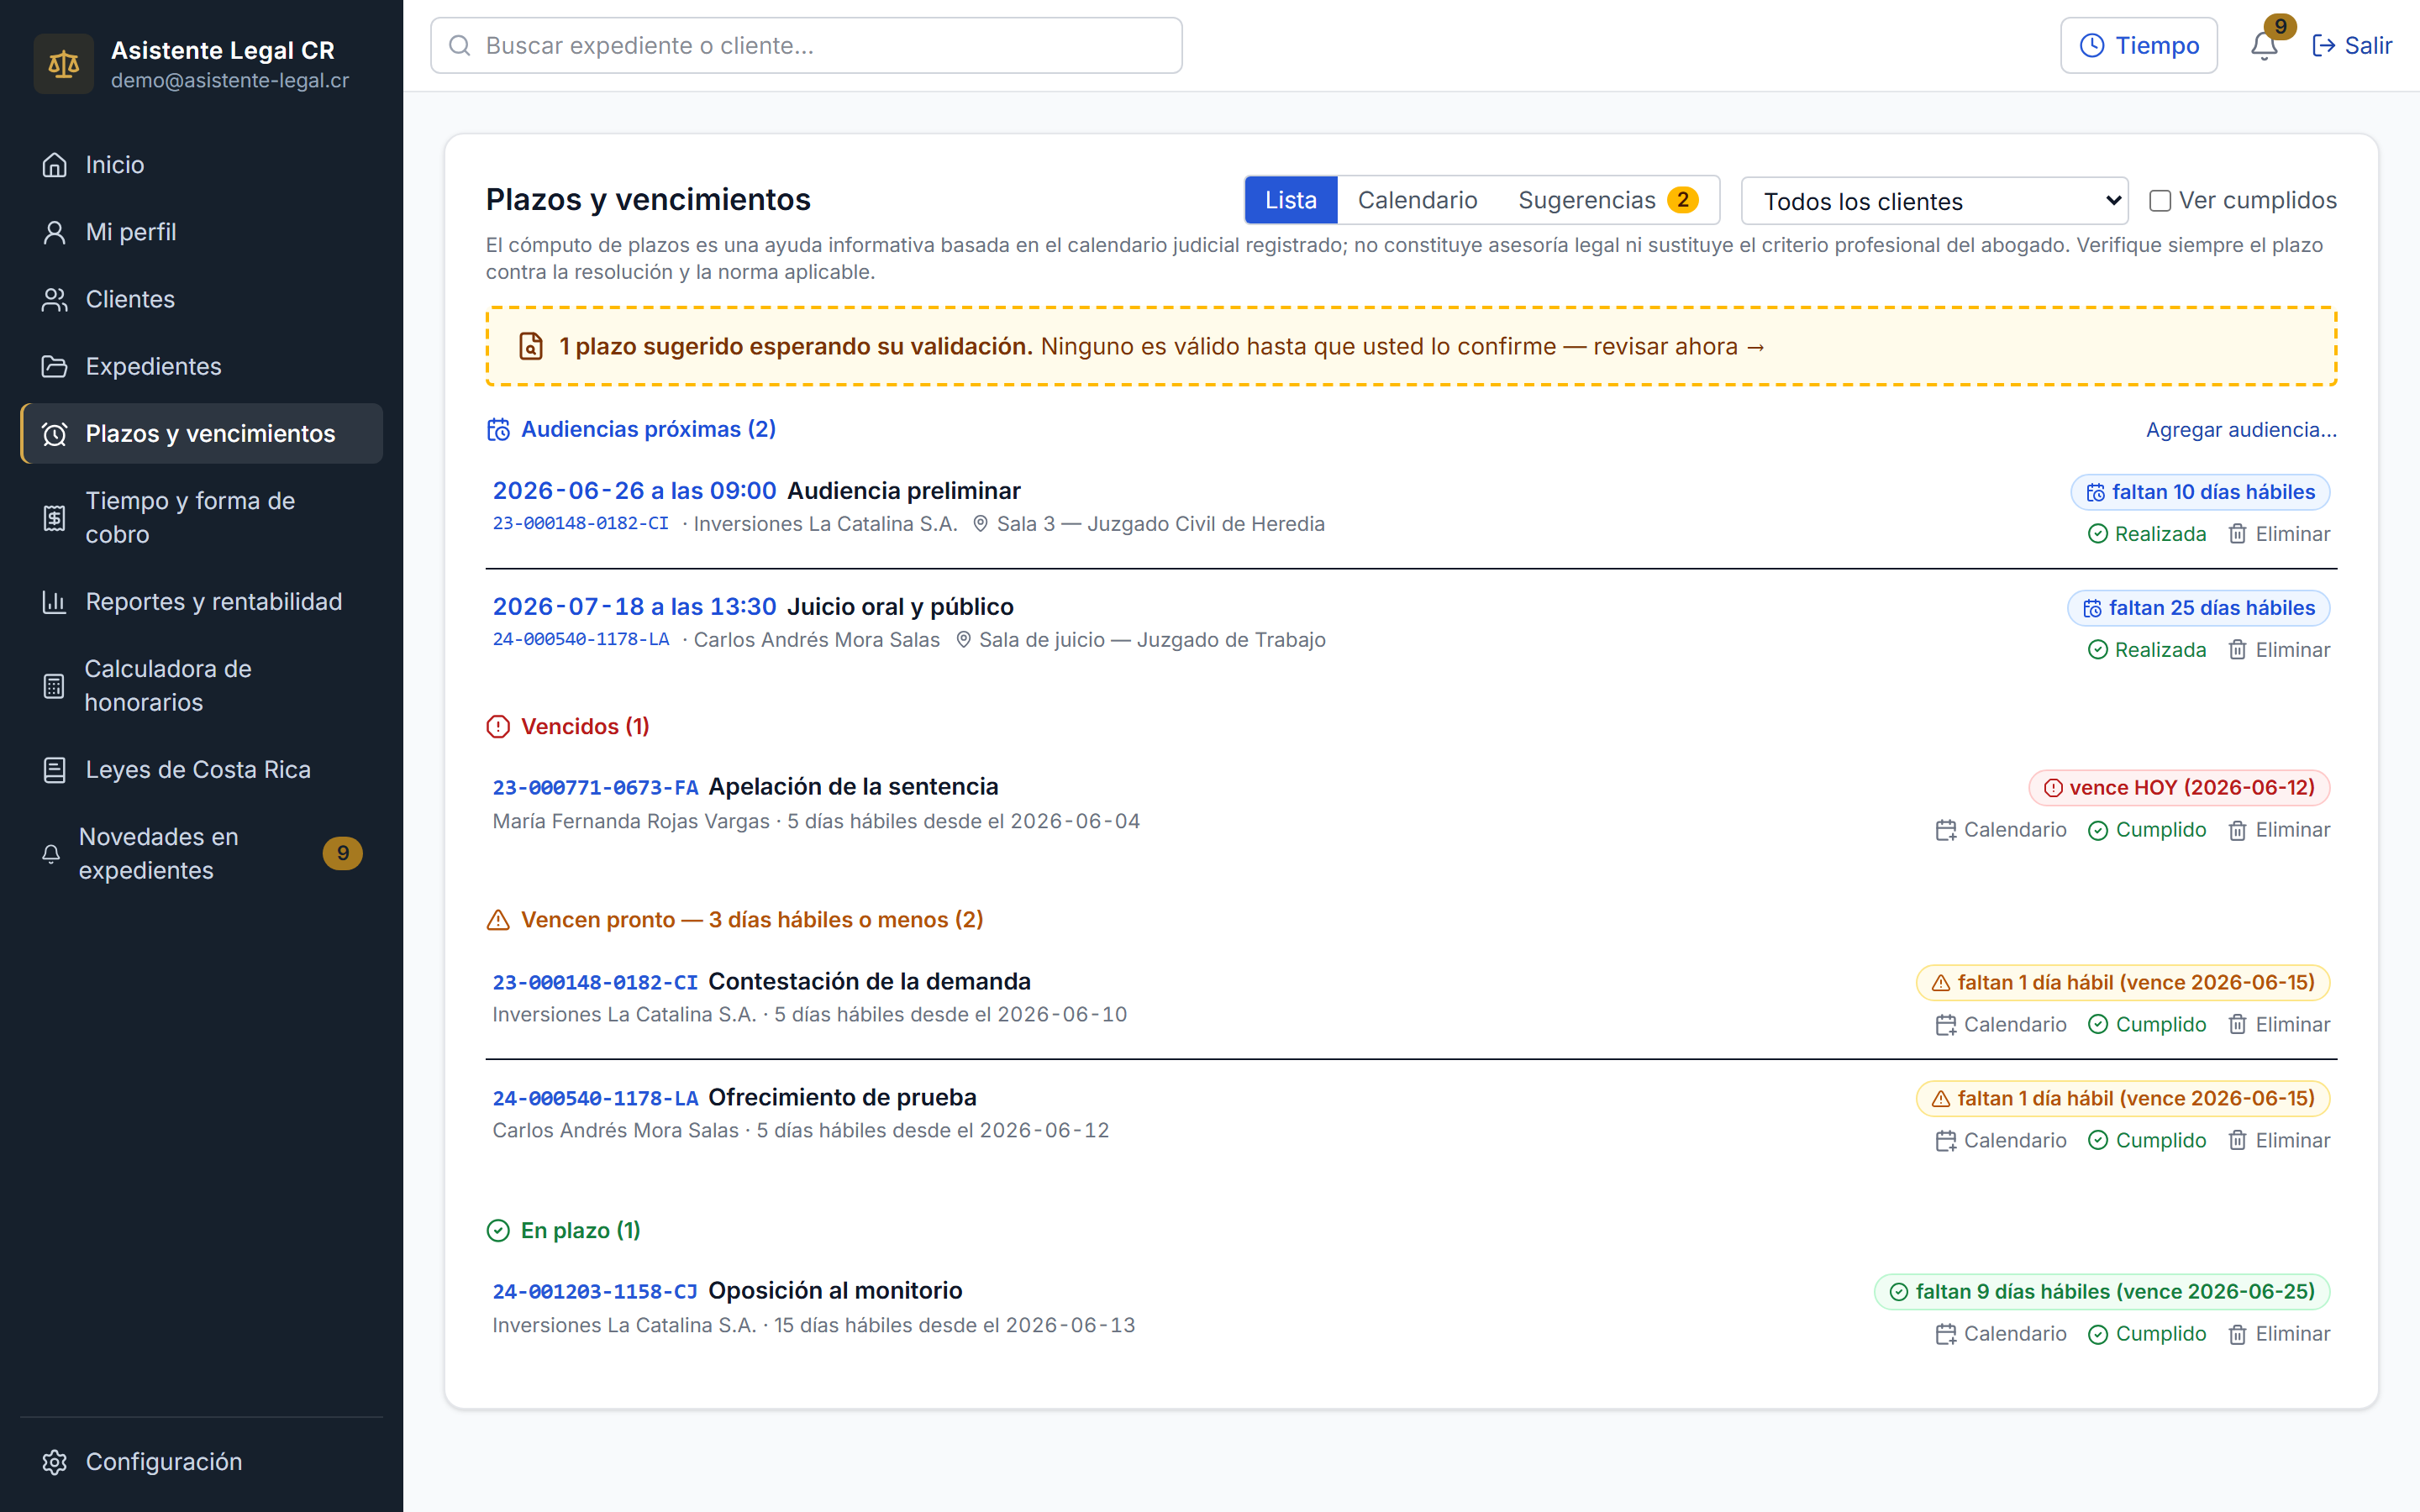
Task: Open Tiempo y forma de cobro
Action: tap(201, 517)
